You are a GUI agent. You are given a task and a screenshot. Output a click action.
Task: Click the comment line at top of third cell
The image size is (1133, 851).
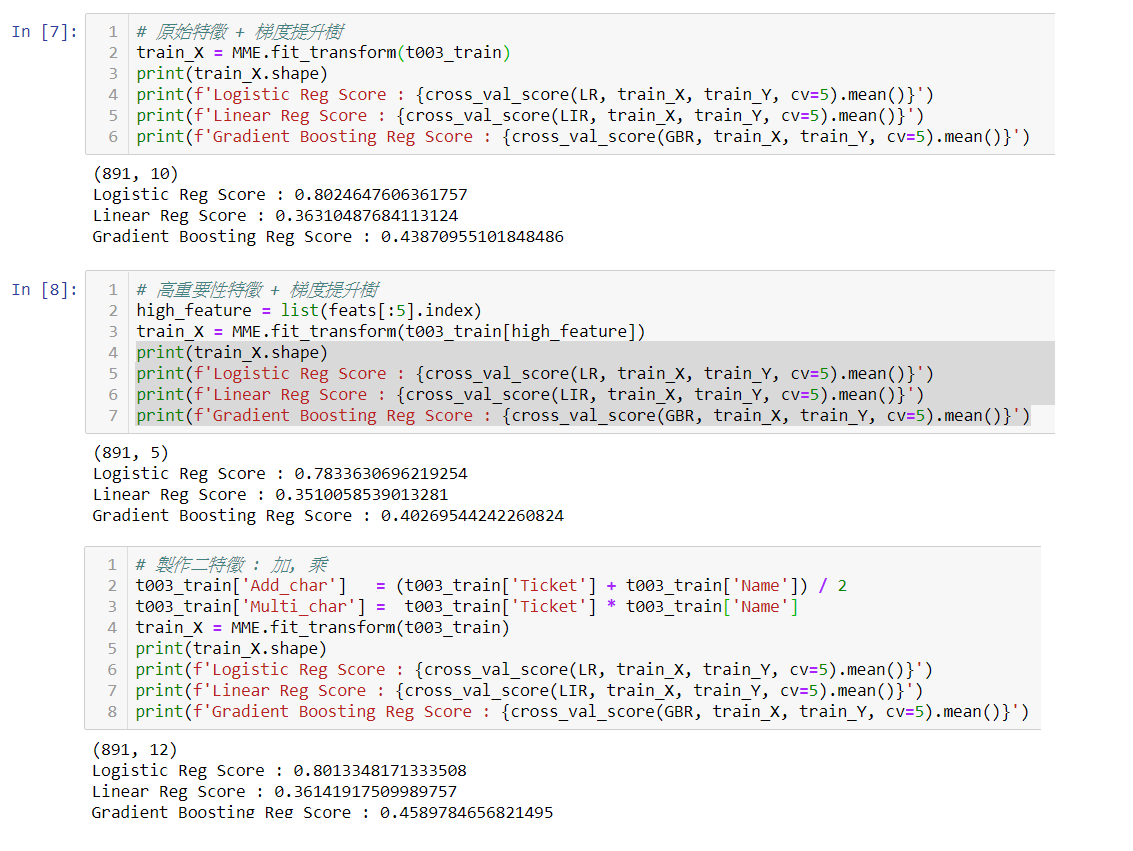[232, 565]
